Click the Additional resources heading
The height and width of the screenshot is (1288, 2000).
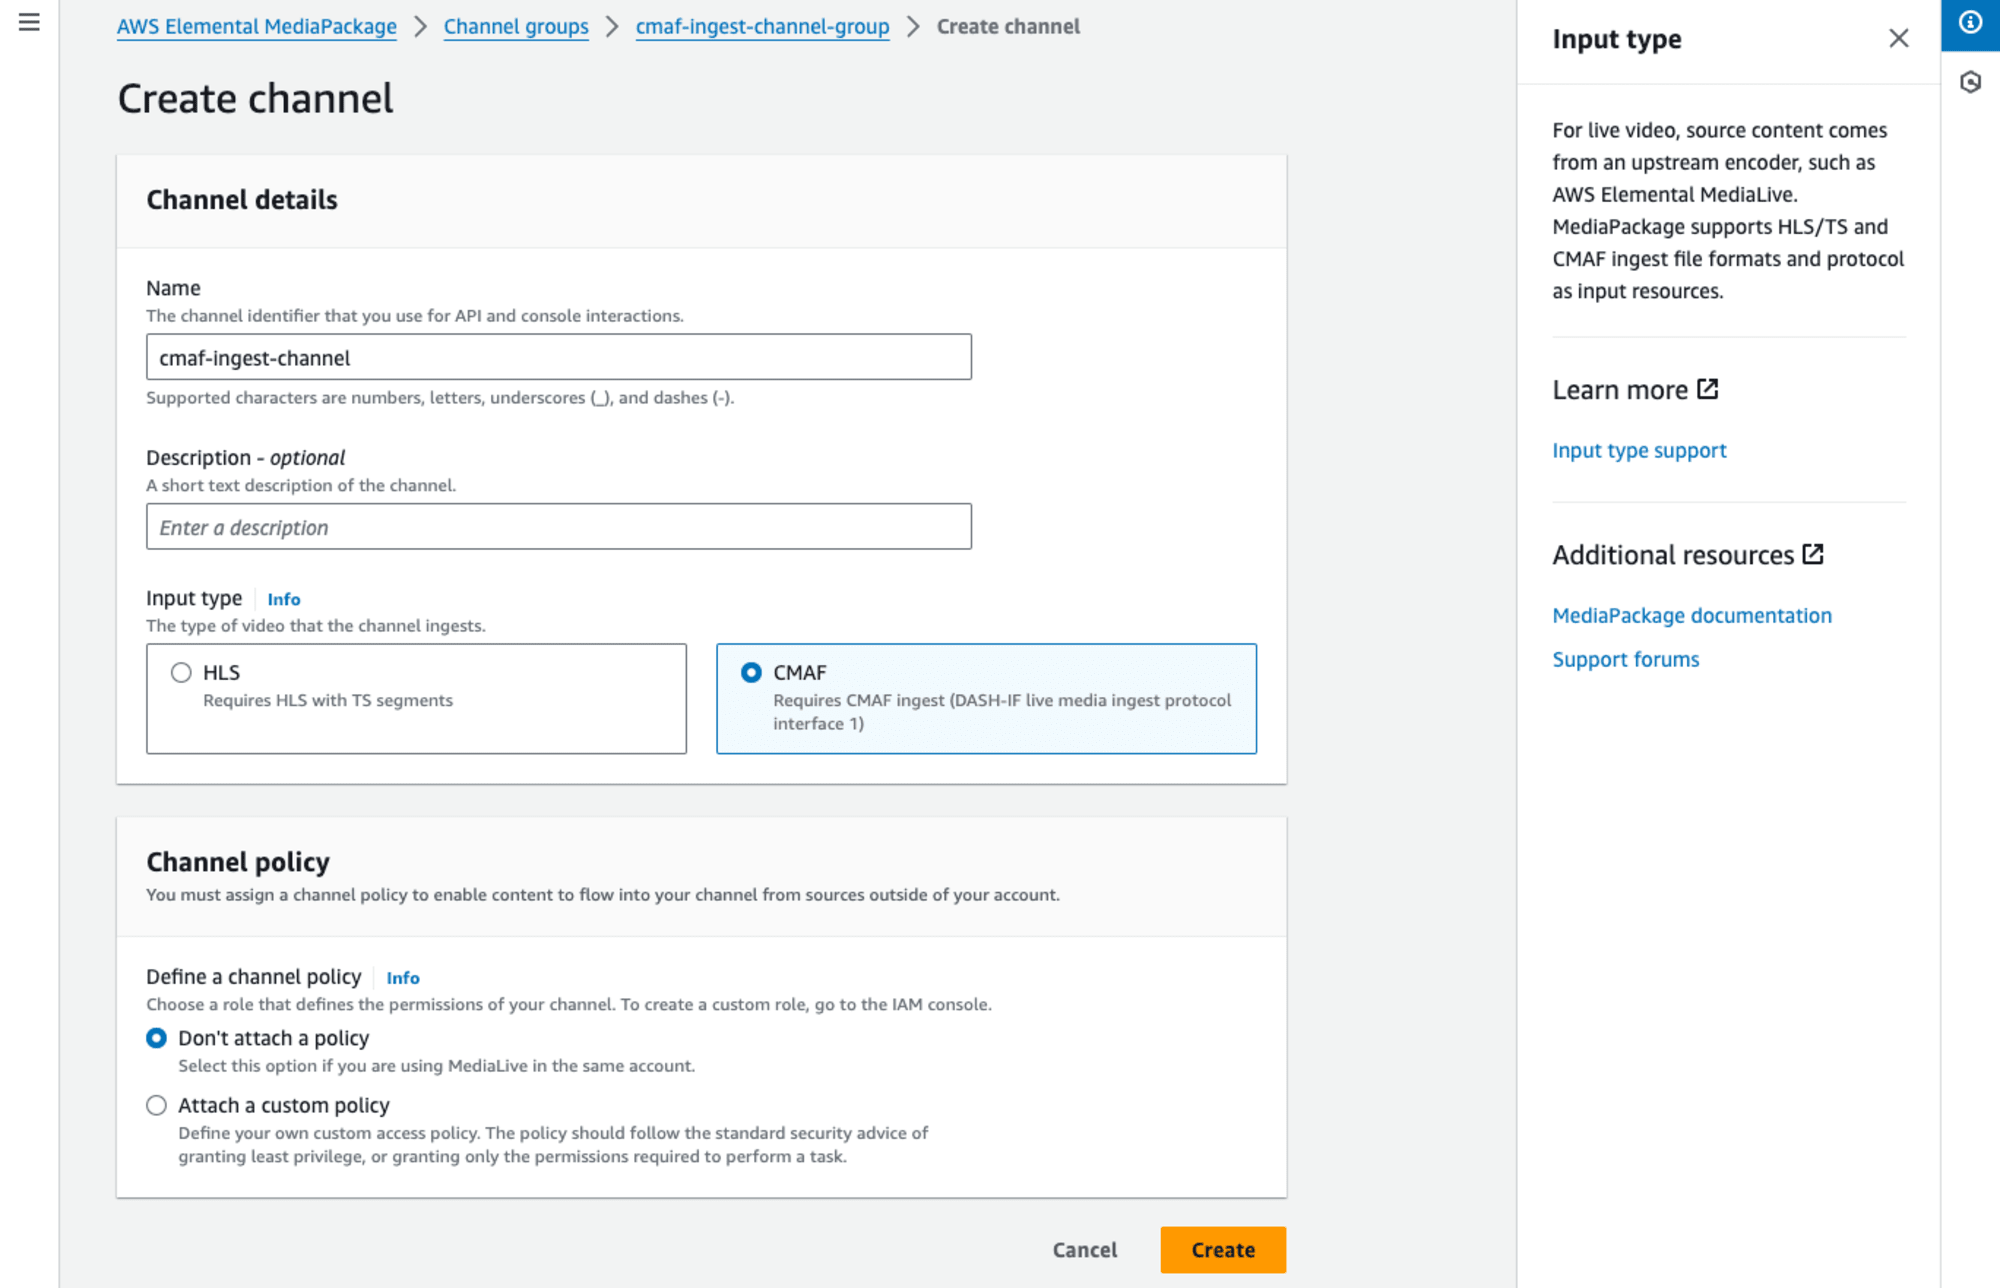point(1673,555)
